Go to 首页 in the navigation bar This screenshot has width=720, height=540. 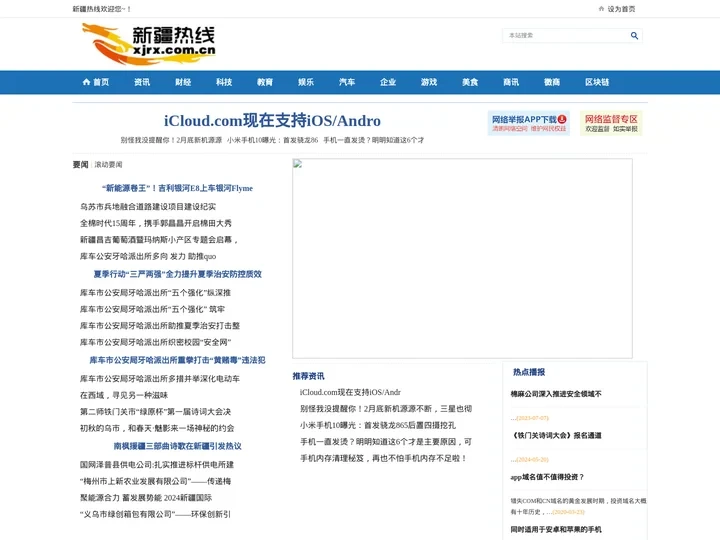(x=96, y=82)
